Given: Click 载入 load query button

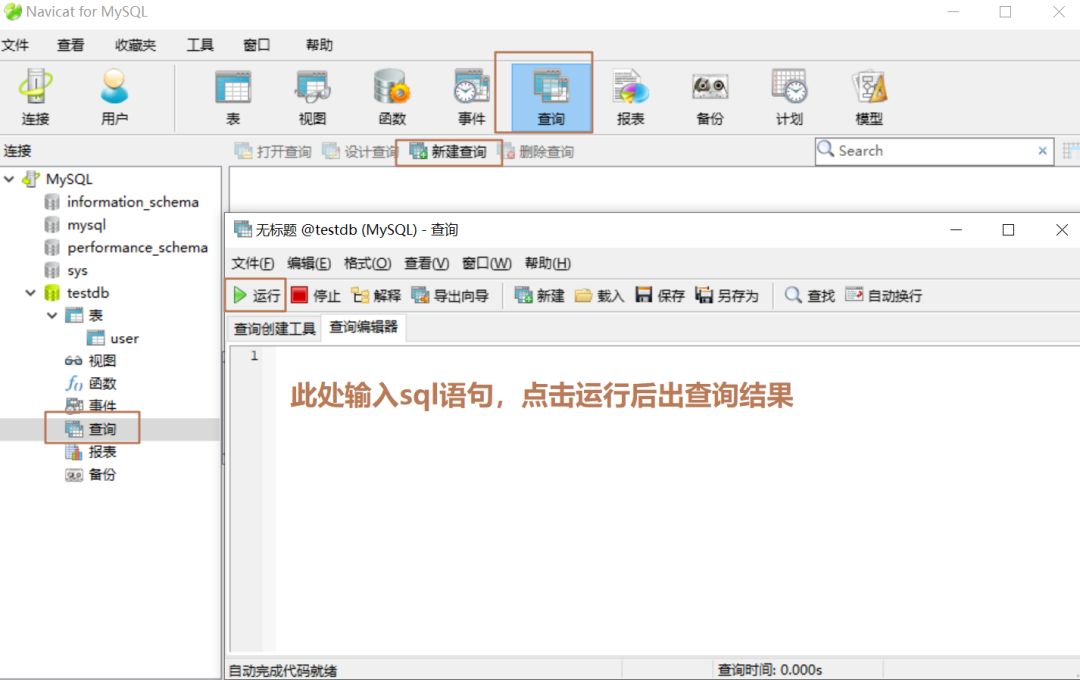Looking at the screenshot, I should click(599, 296).
